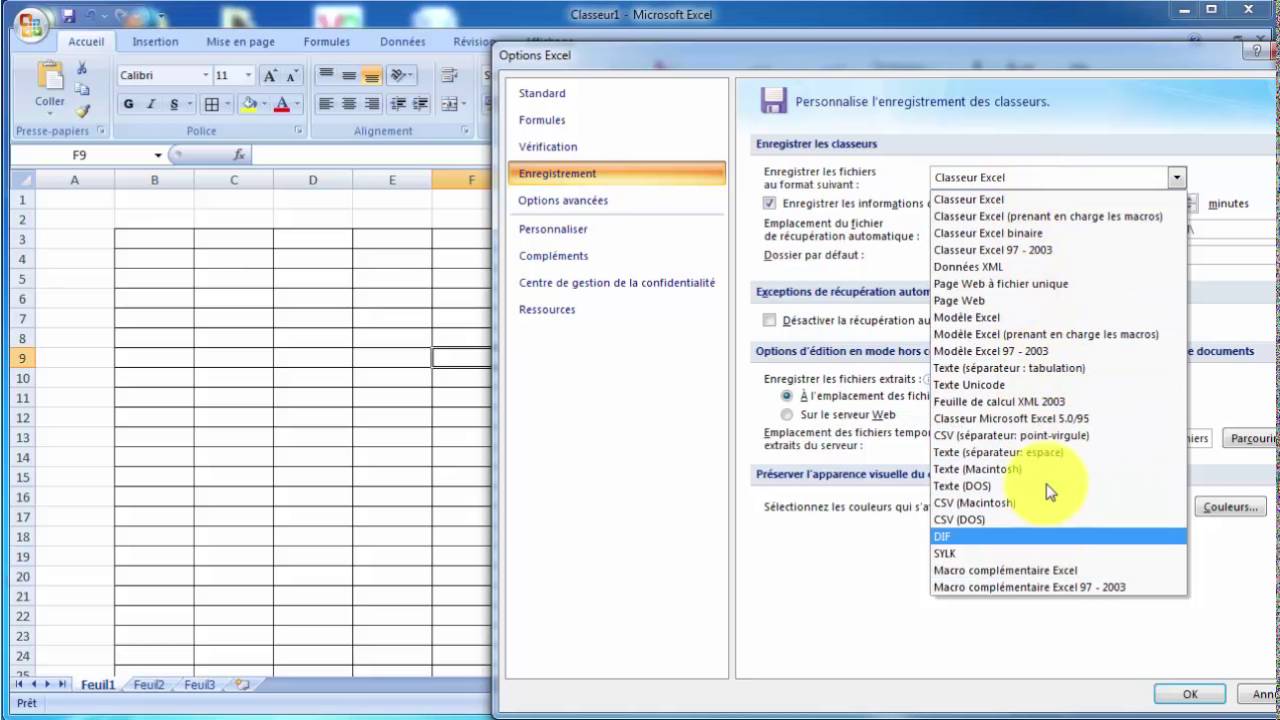The width and height of the screenshot is (1280, 720).
Task: Align cell content to bottom
Action: point(372,76)
